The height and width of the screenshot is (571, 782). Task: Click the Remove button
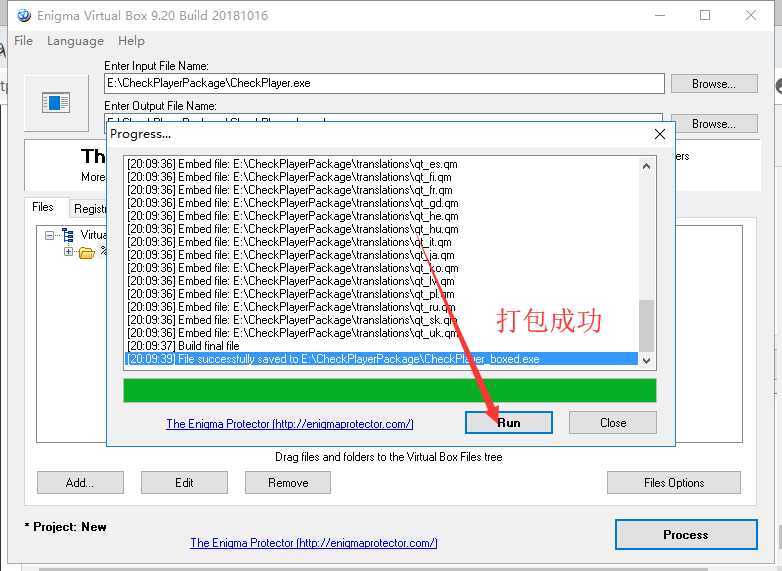tap(288, 483)
